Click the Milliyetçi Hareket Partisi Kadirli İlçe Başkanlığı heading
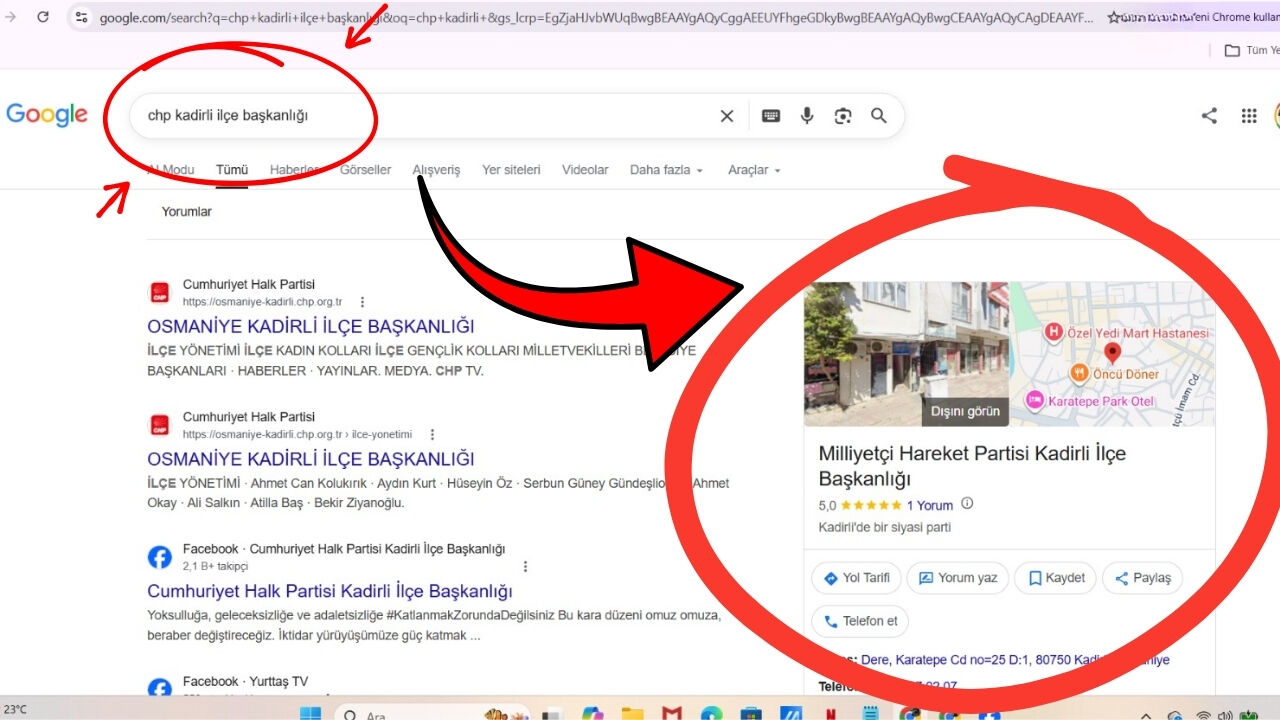Image resolution: width=1280 pixels, height=720 pixels. (972, 465)
